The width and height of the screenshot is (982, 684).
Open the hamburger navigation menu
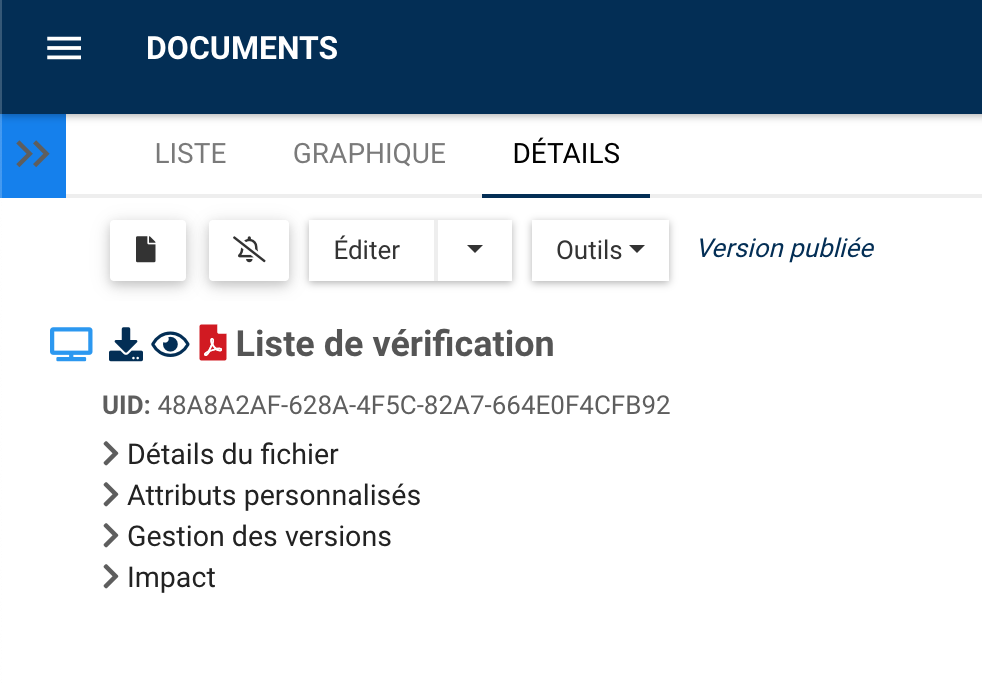click(64, 48)
